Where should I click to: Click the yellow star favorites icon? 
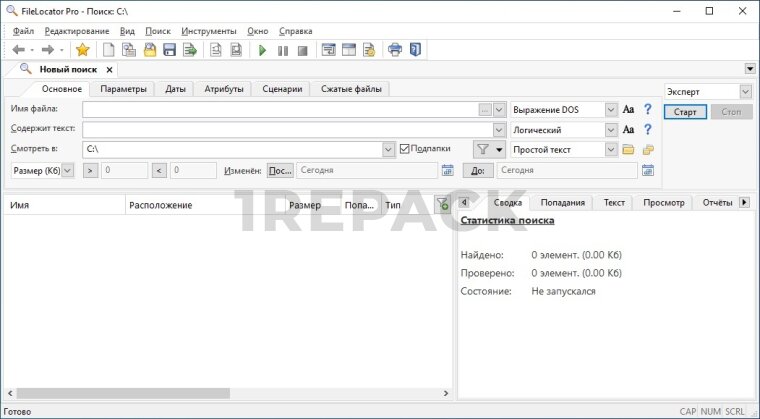[82, 49]
